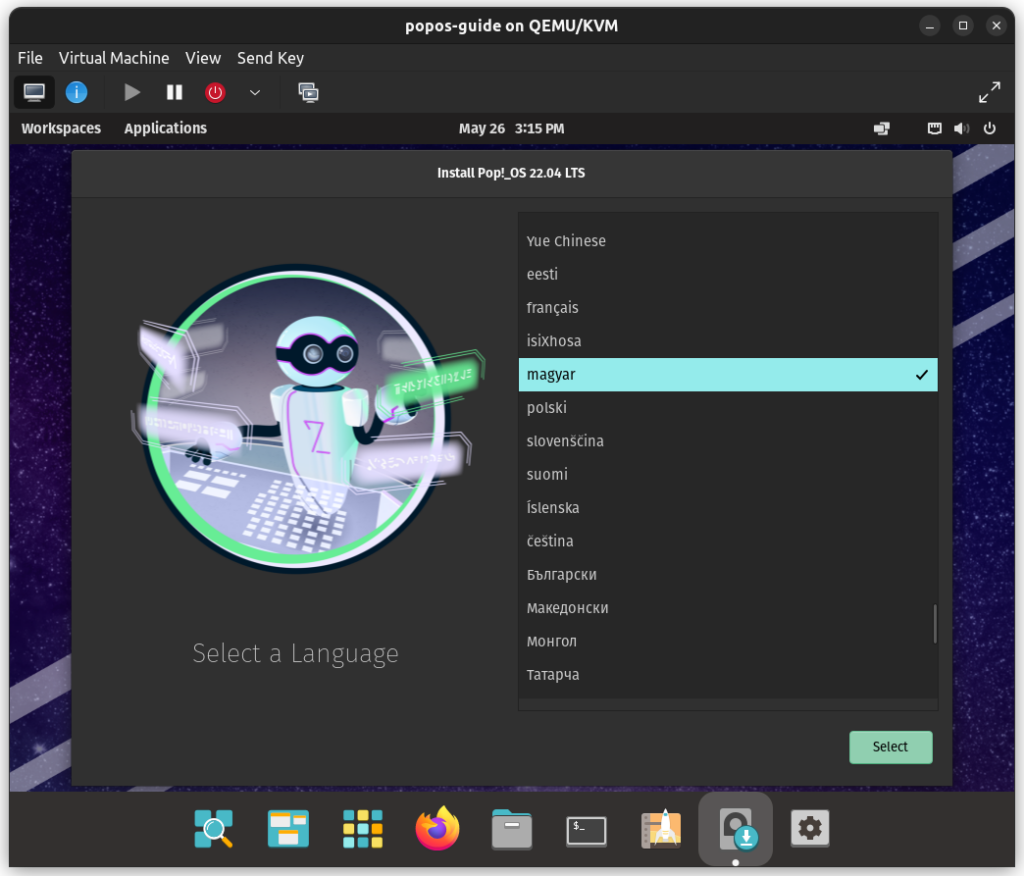Click the language list scrollbar
The width and height of the screenshot is (1024, 876).
point(935,624)
